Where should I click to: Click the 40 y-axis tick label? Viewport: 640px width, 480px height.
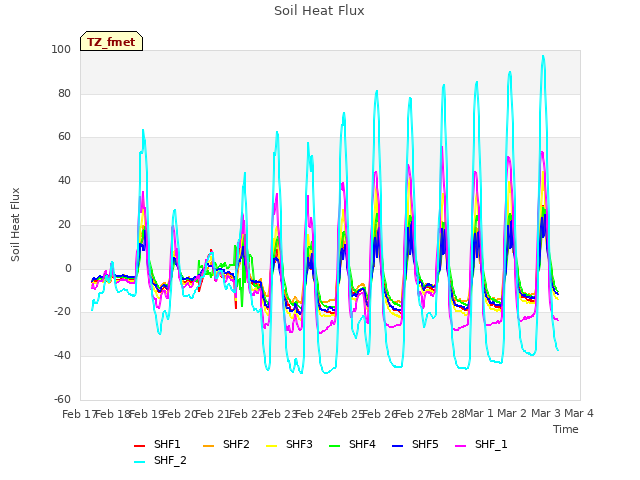64,180
